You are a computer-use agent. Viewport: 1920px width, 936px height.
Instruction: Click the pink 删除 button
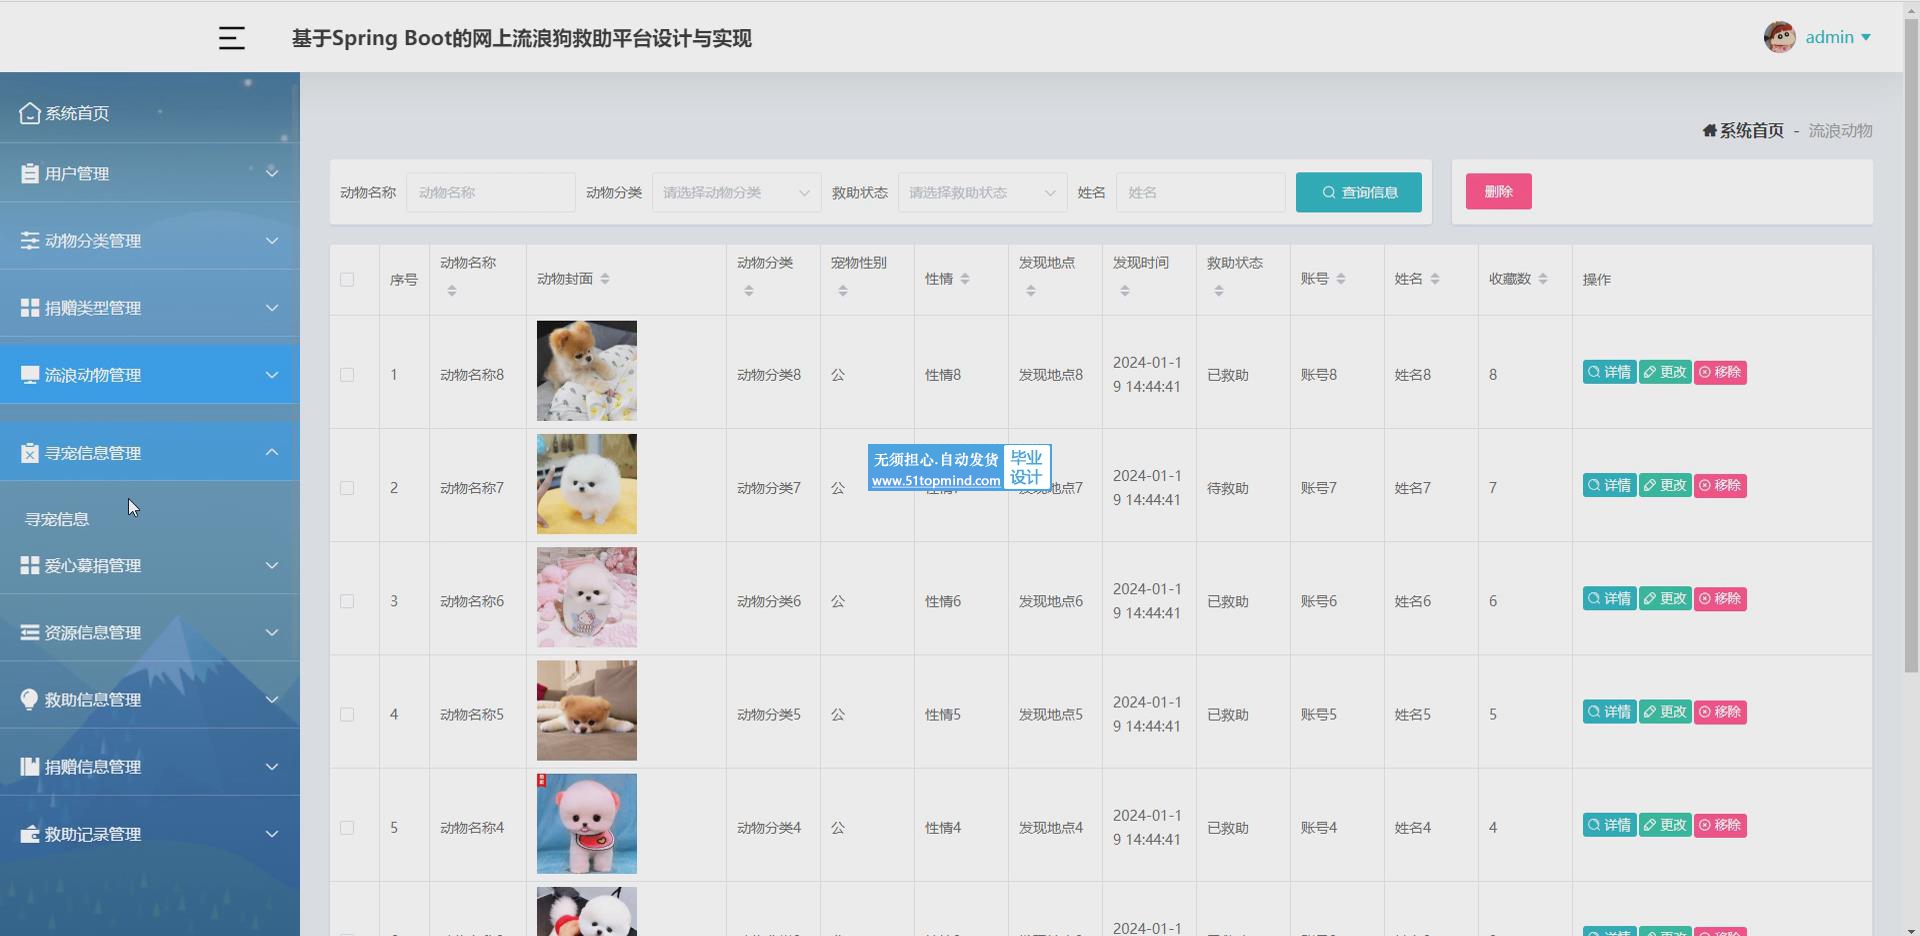pos(1499,191)
